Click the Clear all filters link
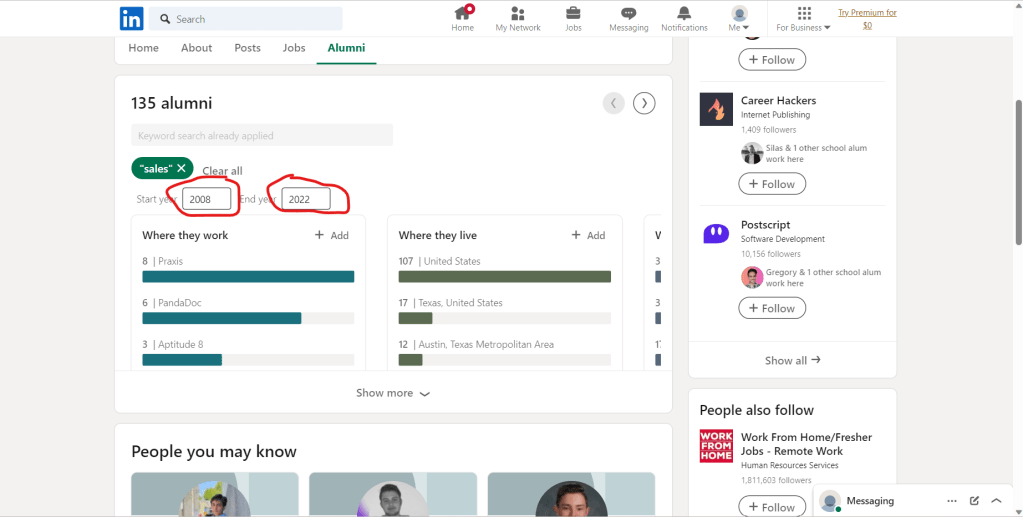The image size is (1023, 517). point(222,171)
